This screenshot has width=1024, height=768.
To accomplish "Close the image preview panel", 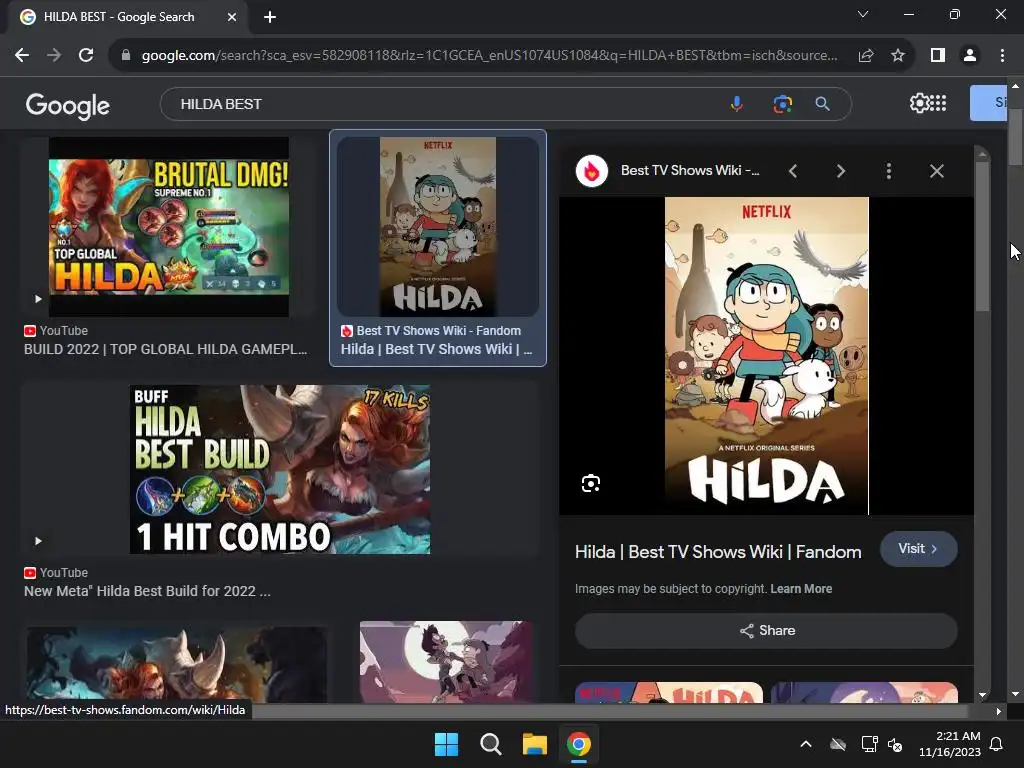I will (x=936, y=171).
